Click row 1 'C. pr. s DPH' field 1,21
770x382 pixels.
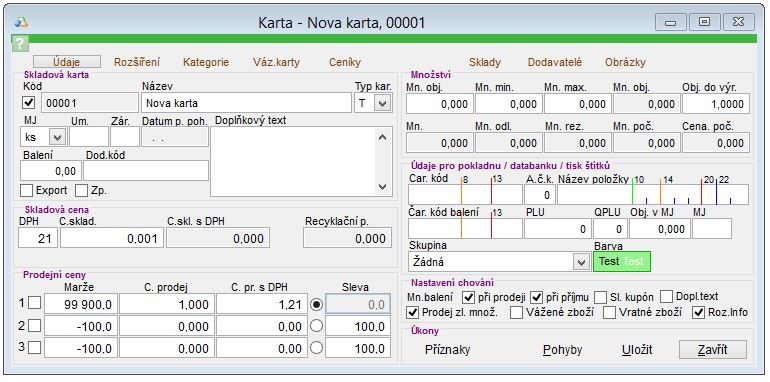[x=262, y=304]
